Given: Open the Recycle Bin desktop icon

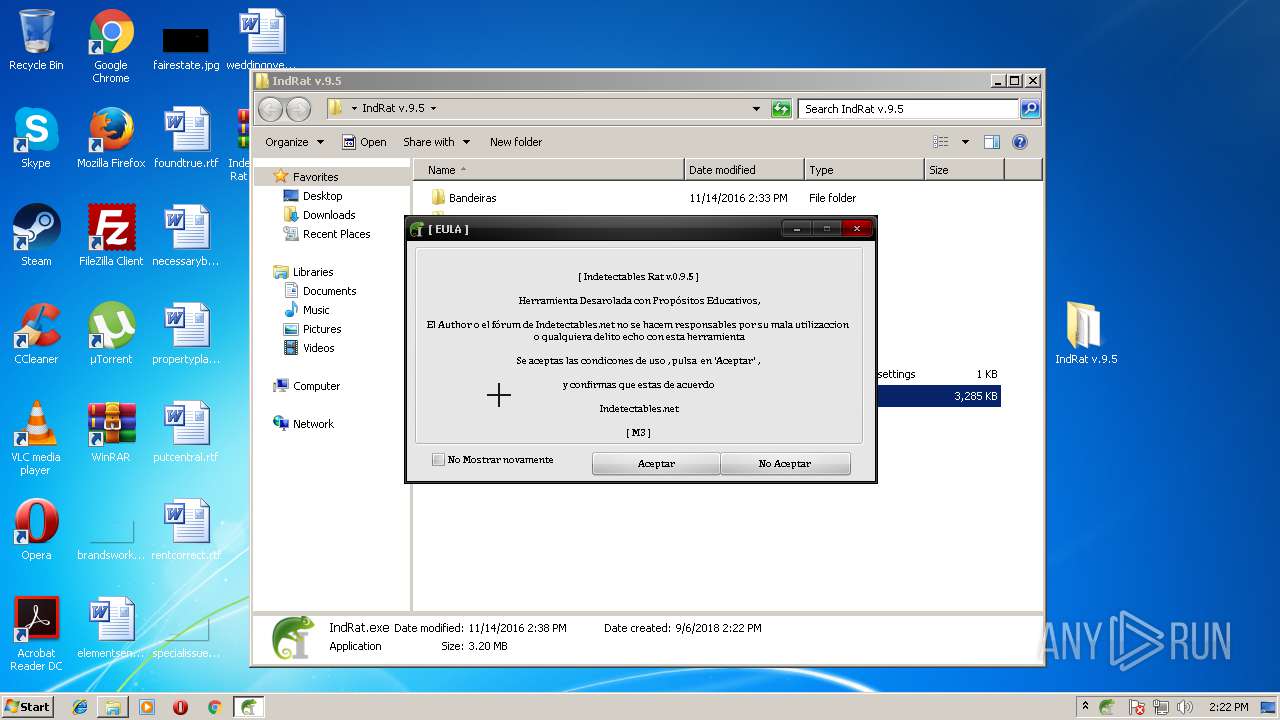Looking at the screenshot, I should (36, 40).
